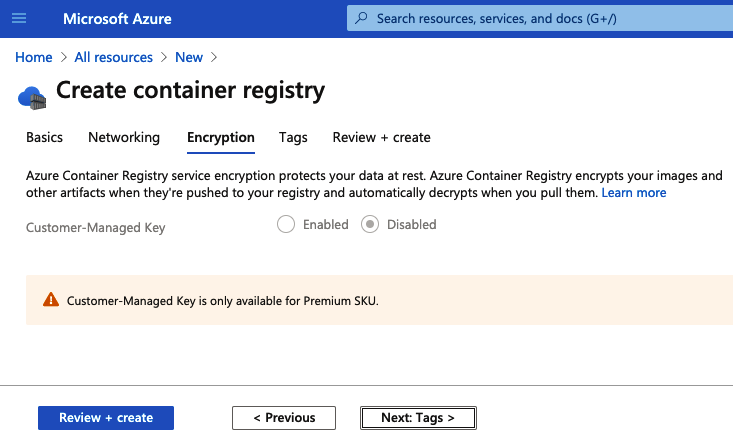Open the portal hamburger menu
This screenshot has width=733, height=439.
(x=20, y=19)
